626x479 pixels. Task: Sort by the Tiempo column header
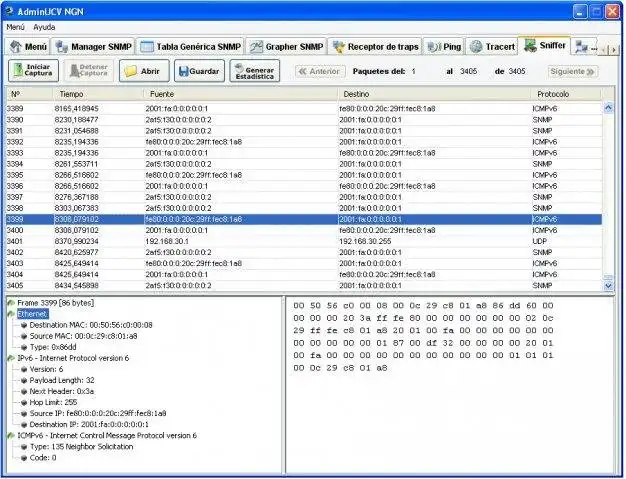tap(98, 94)
